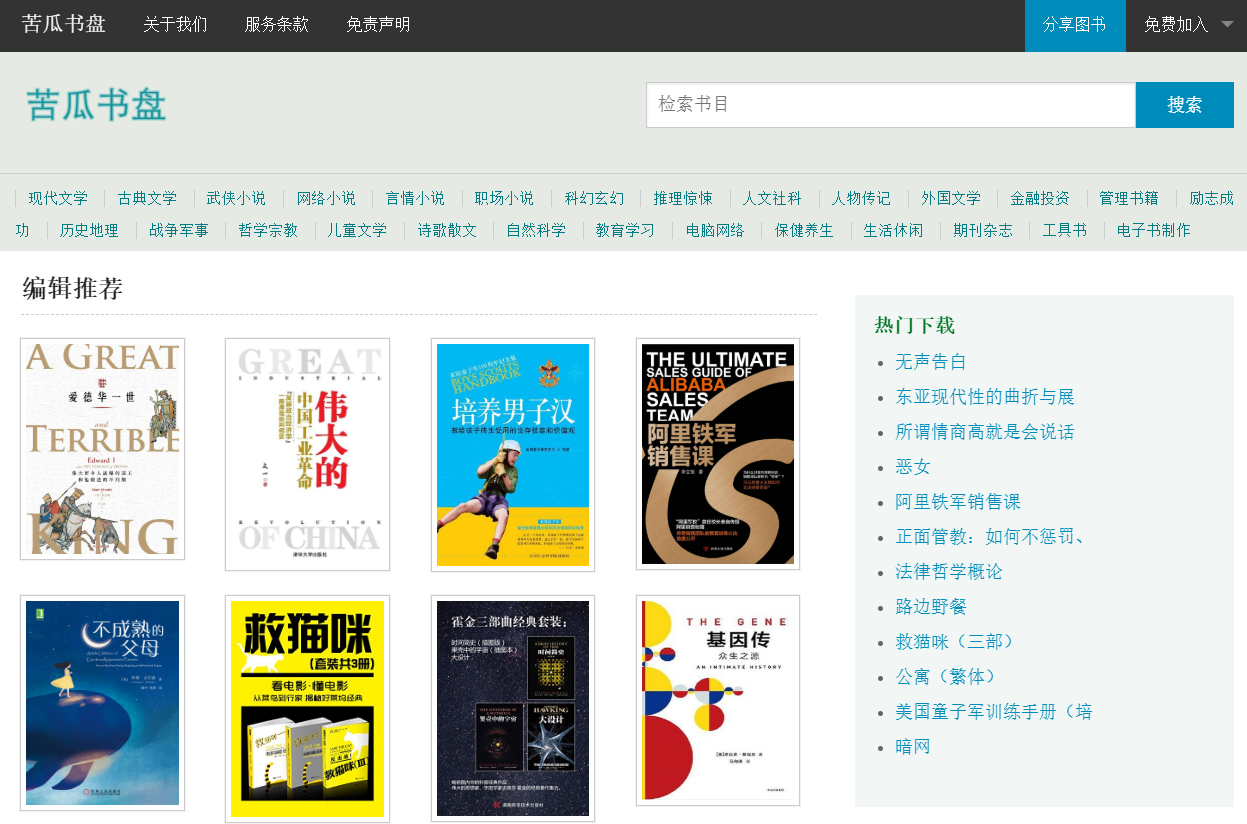Browse the 历史地理 category

[89, 230]
